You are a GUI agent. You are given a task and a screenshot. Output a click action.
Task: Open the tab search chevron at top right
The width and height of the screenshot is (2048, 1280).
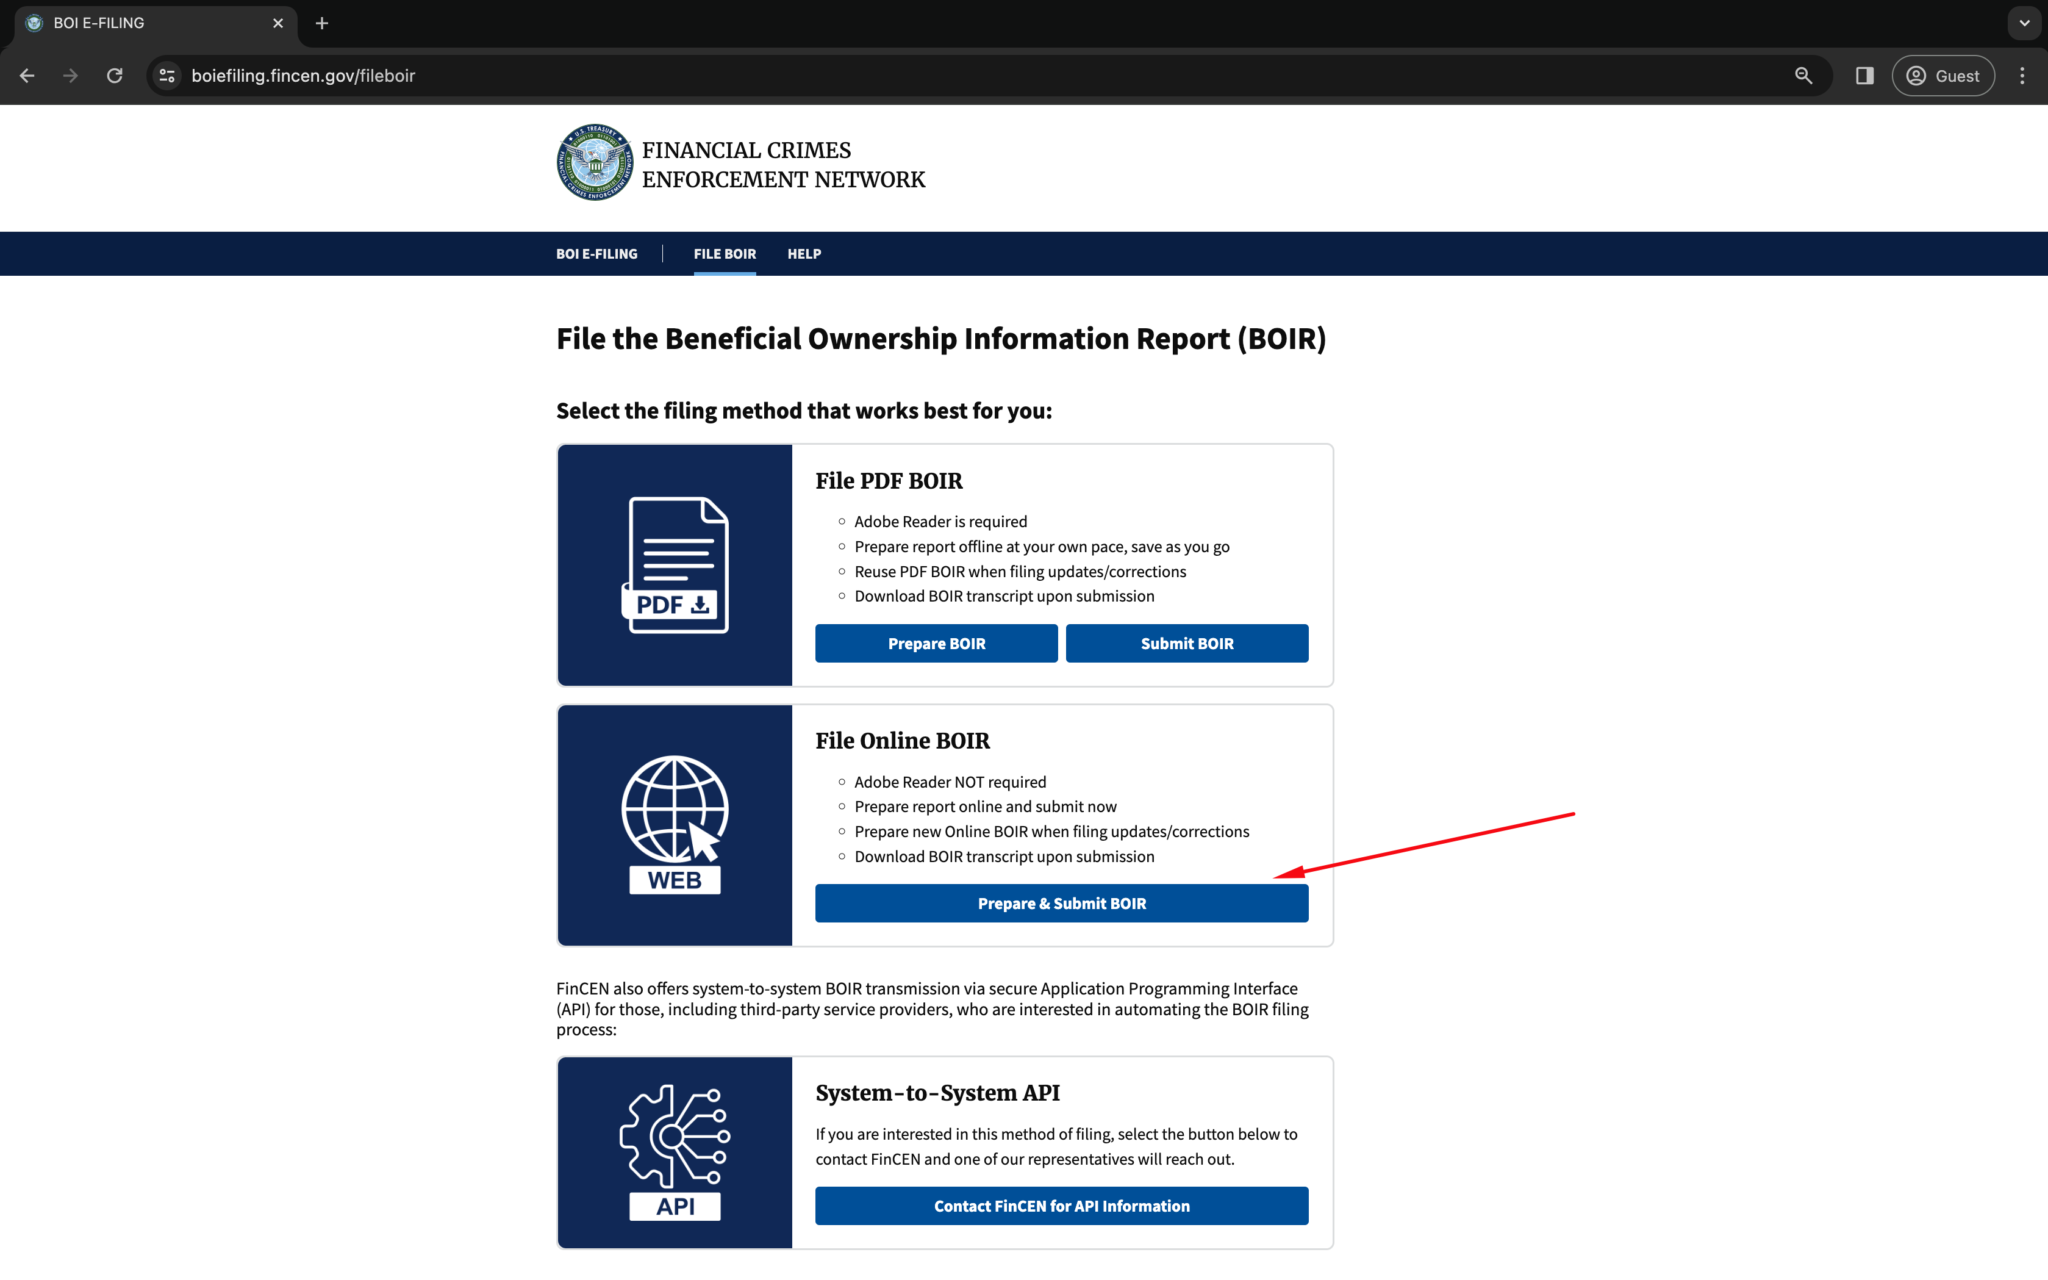click(2023, 22)
